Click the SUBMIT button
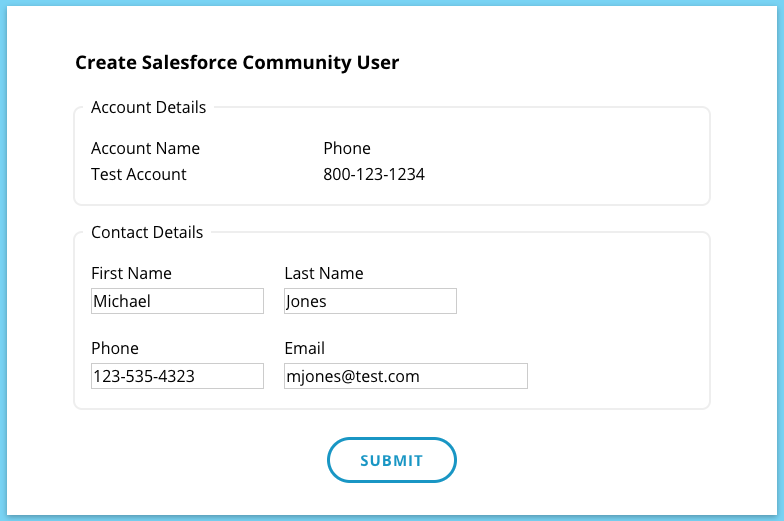784x521 pixels. coord(392,461)
